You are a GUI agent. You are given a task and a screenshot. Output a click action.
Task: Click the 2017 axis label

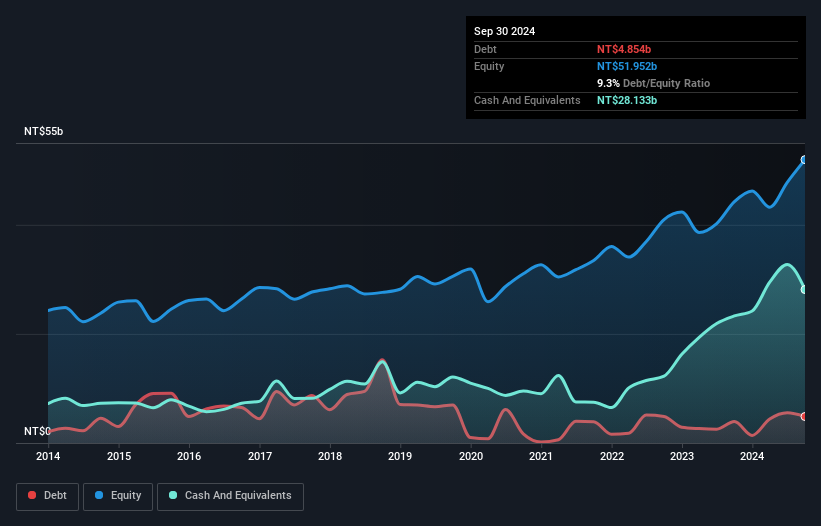pos(260,456)
